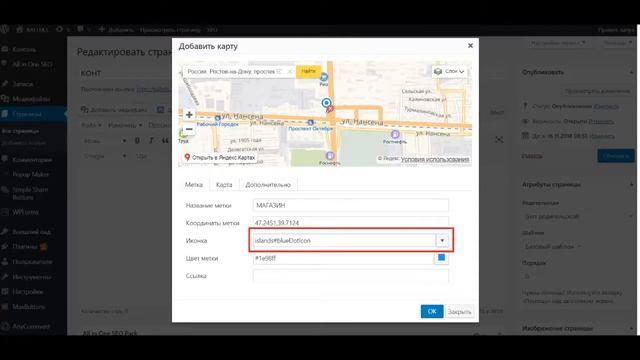Open Медиафайлы sidebar menu
Viewport: 640px width, 360px height.
(x=31, y=99)
